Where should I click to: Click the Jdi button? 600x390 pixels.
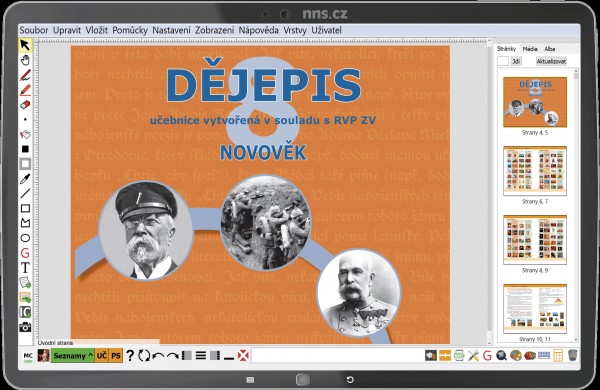pyautogui.click(x=516, y=61)
